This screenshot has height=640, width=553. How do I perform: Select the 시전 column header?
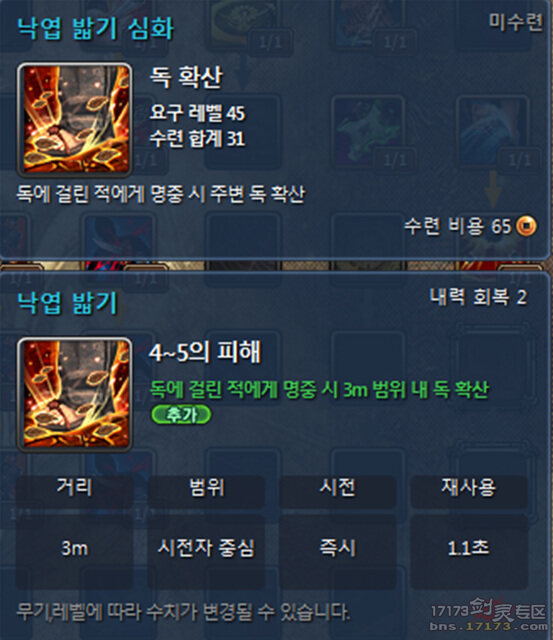point(338,487)
